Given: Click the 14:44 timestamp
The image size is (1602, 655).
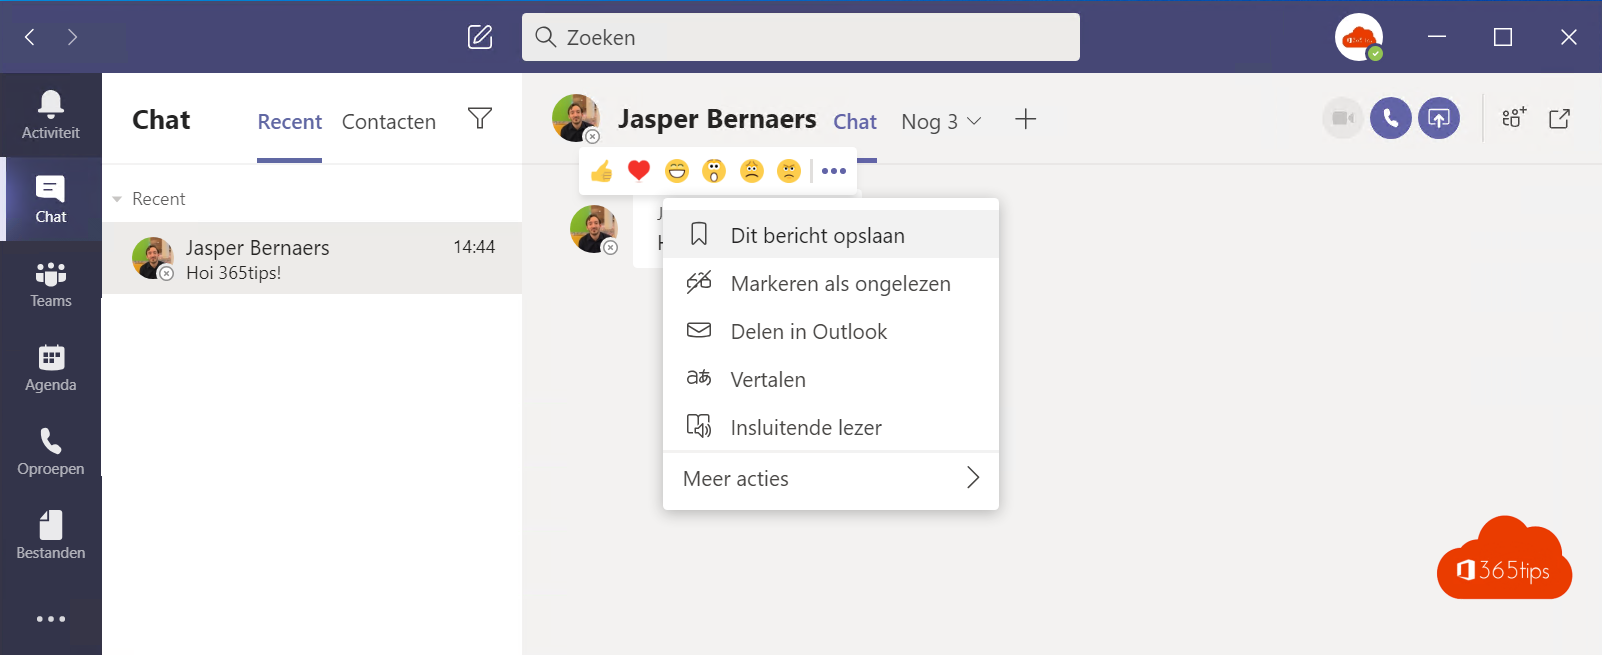Looking at the screenshot, I should coord(474,247).
